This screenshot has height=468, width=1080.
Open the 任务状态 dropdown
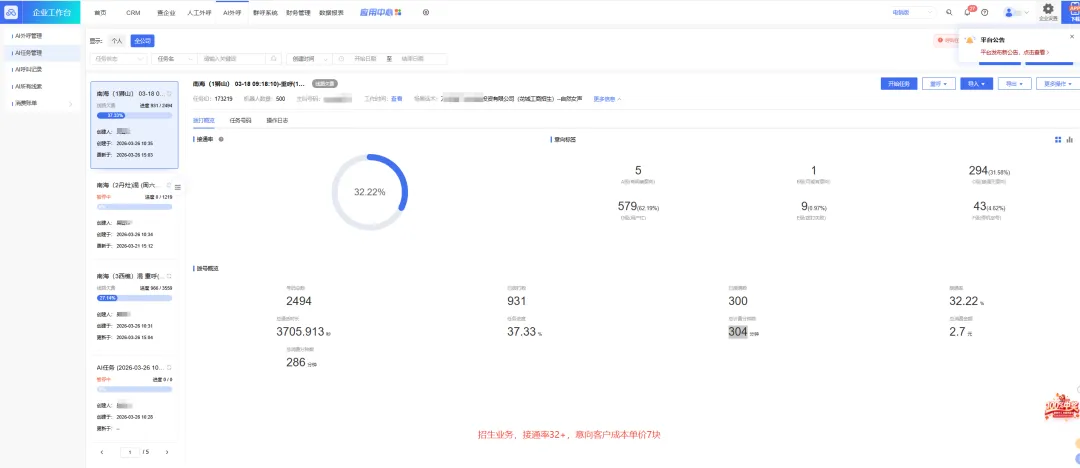[x=119, y=59]
